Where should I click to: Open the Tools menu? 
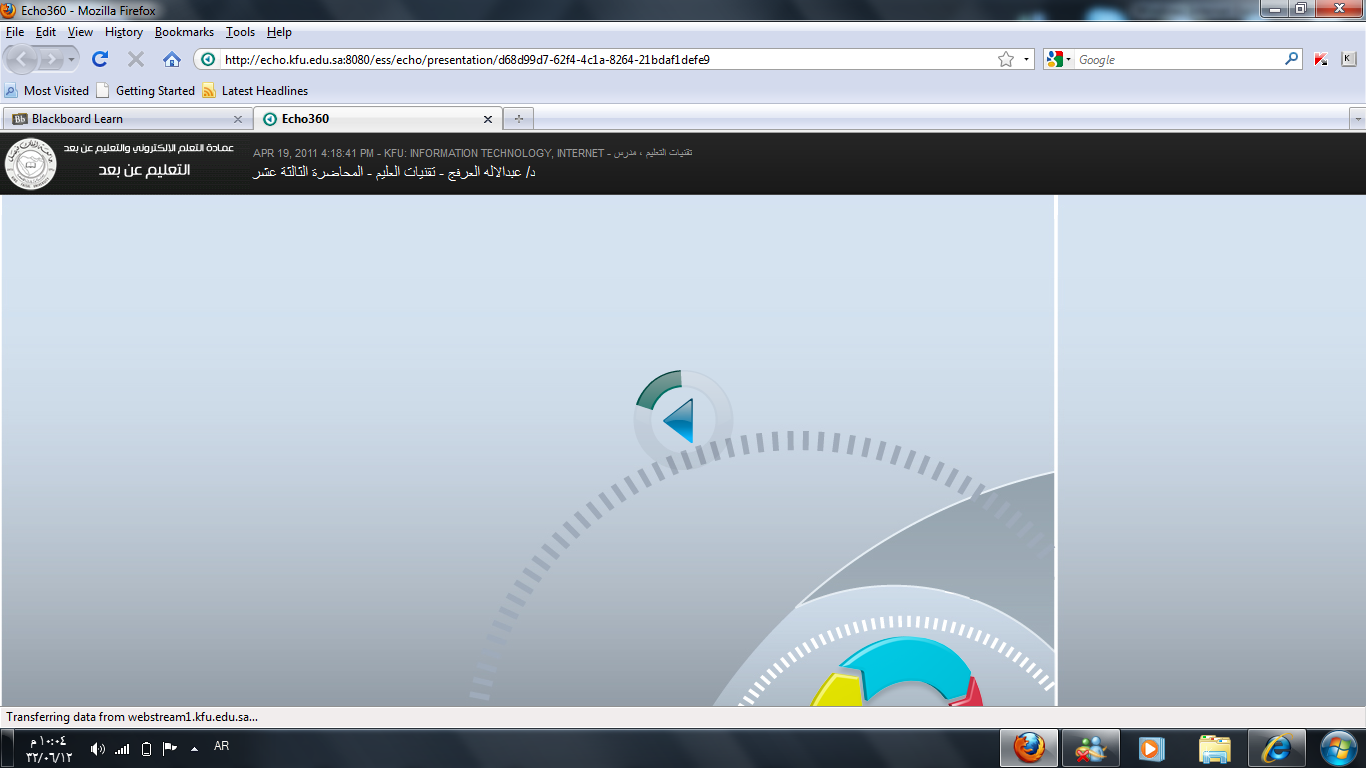tap(240, 32)
